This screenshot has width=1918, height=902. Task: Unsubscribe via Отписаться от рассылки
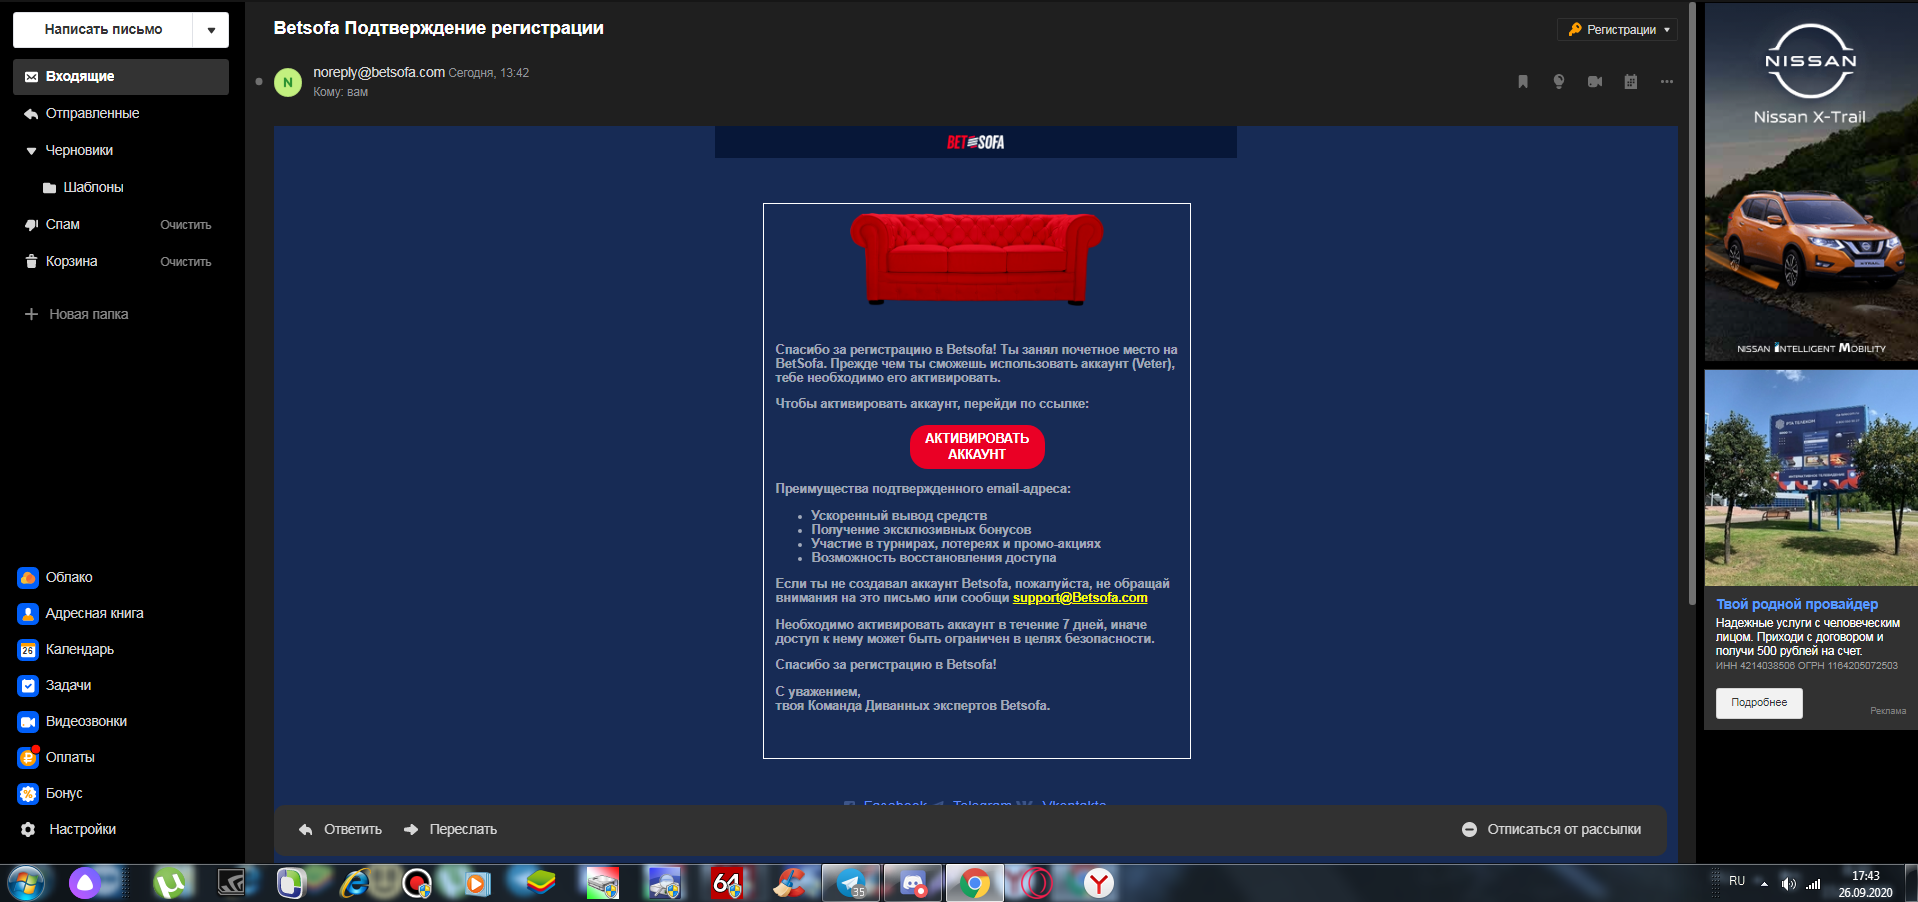[x=1552, y=829]
